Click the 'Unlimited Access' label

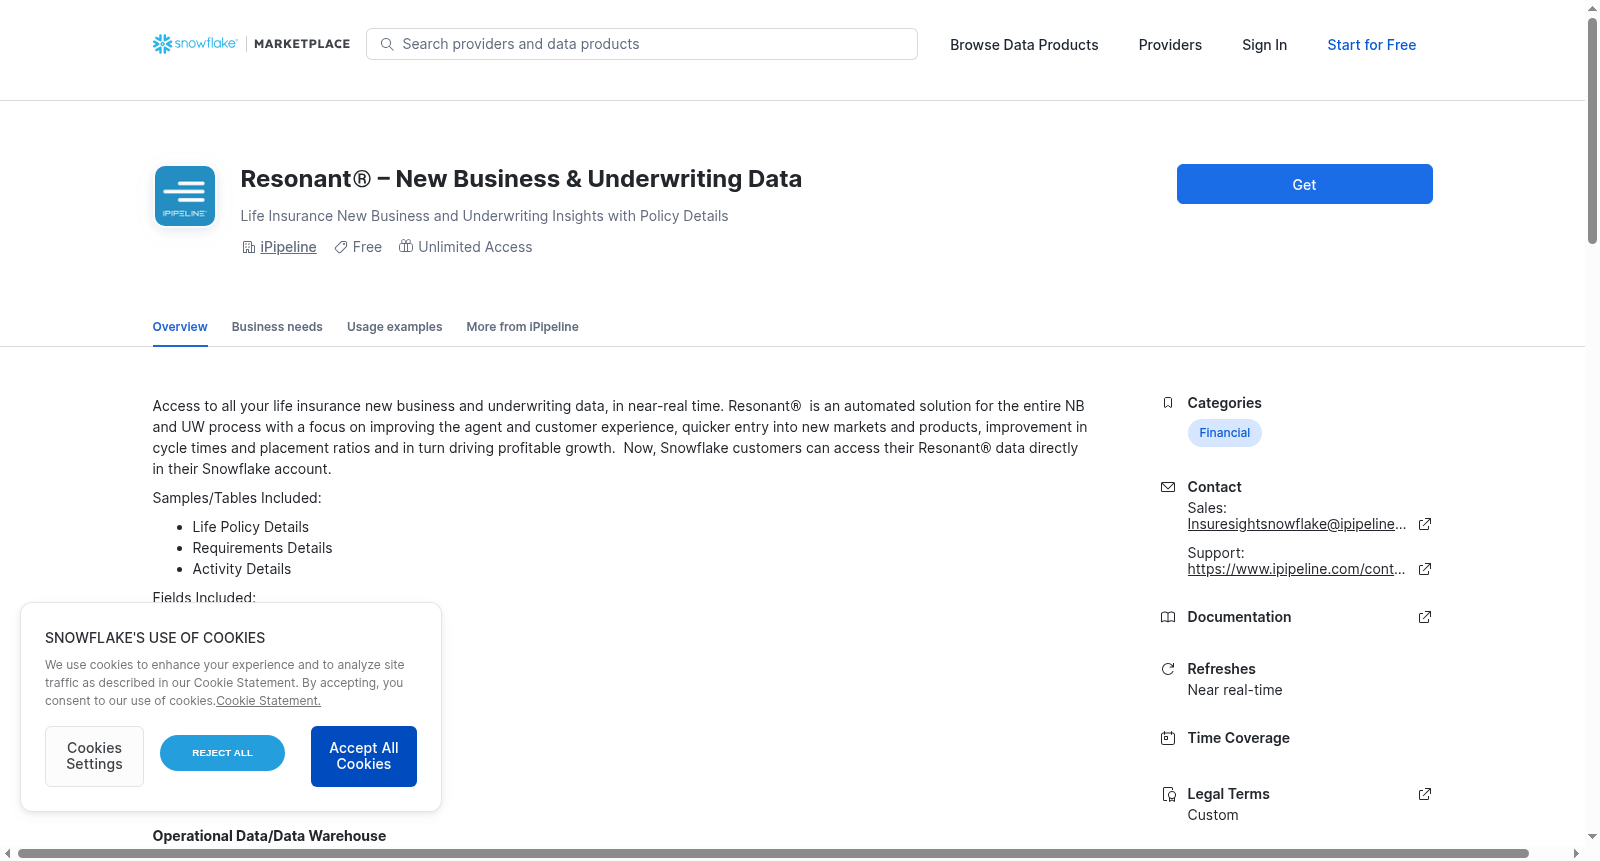coord(475,247)
